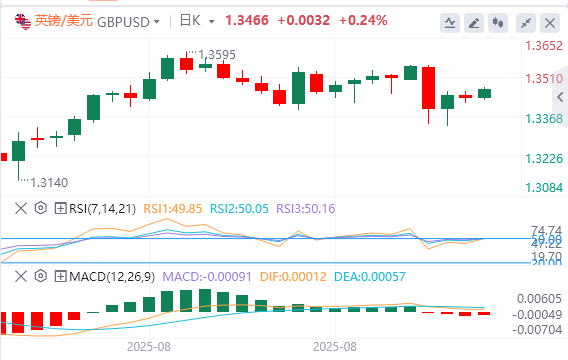This screenshot has width=568, height=360.
Task: Click the UK/US flag currency icon
Action: (23, 22)
